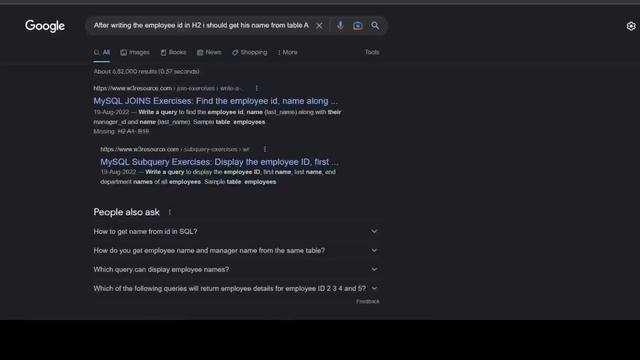Open MySQL JOINS Exercises result link
640x360 pixels.
point(216,101)
